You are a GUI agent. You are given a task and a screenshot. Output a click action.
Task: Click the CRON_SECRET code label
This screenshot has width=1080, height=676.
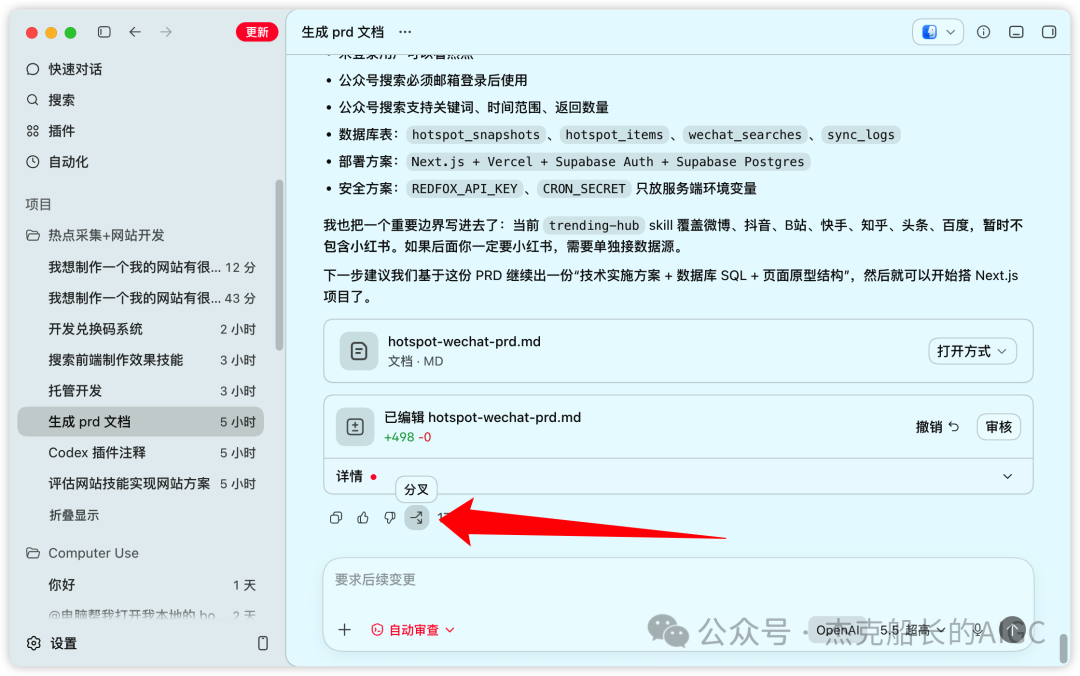pyautogui.click(x=584, y=189)
